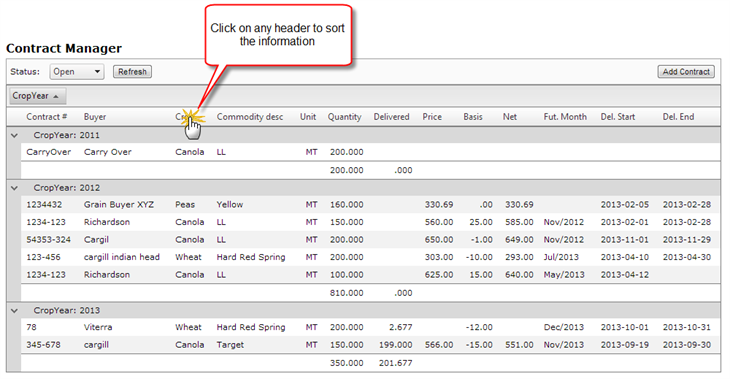730x379 pixels.
Task: Click the 330.69 price cell
Action: coord(439,205)
